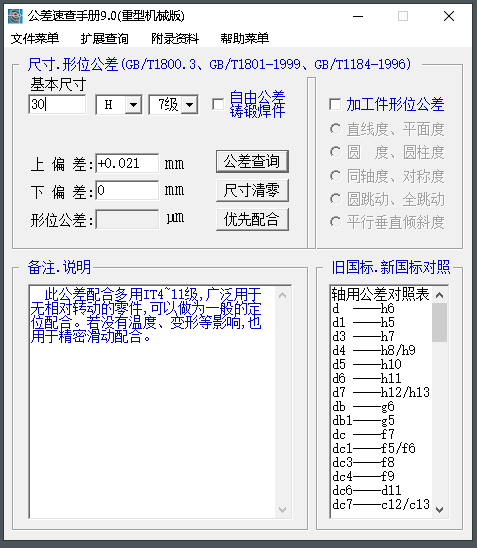Image resolution: width=477 pixels, height=548 pixels.
Task: Select the 直线度、平面度 radio button
Action: (335, 129)
